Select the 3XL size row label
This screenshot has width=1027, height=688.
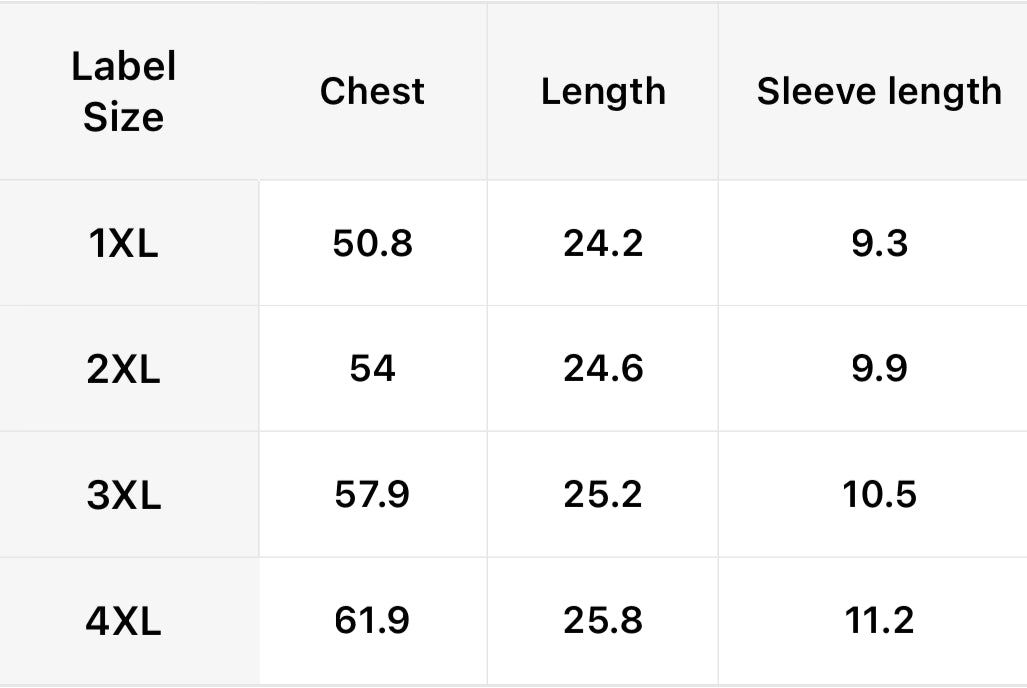(124, 496)
